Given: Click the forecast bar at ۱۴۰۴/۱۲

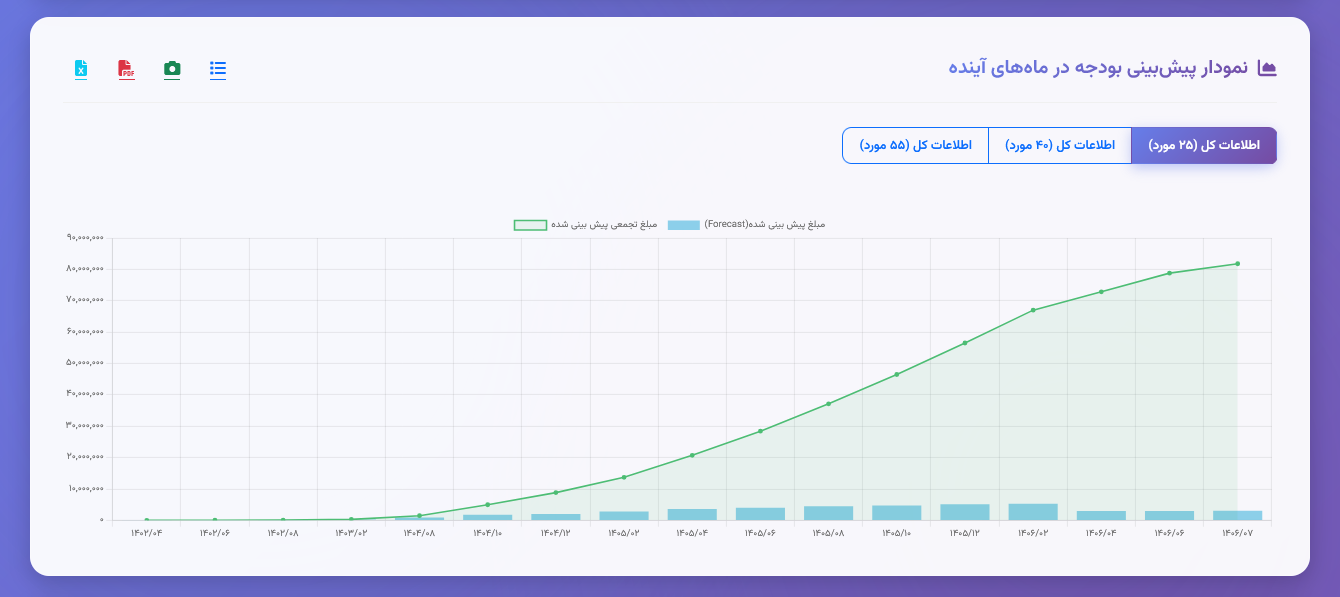Looking at the screenshot, I should (x=556, y=517).
